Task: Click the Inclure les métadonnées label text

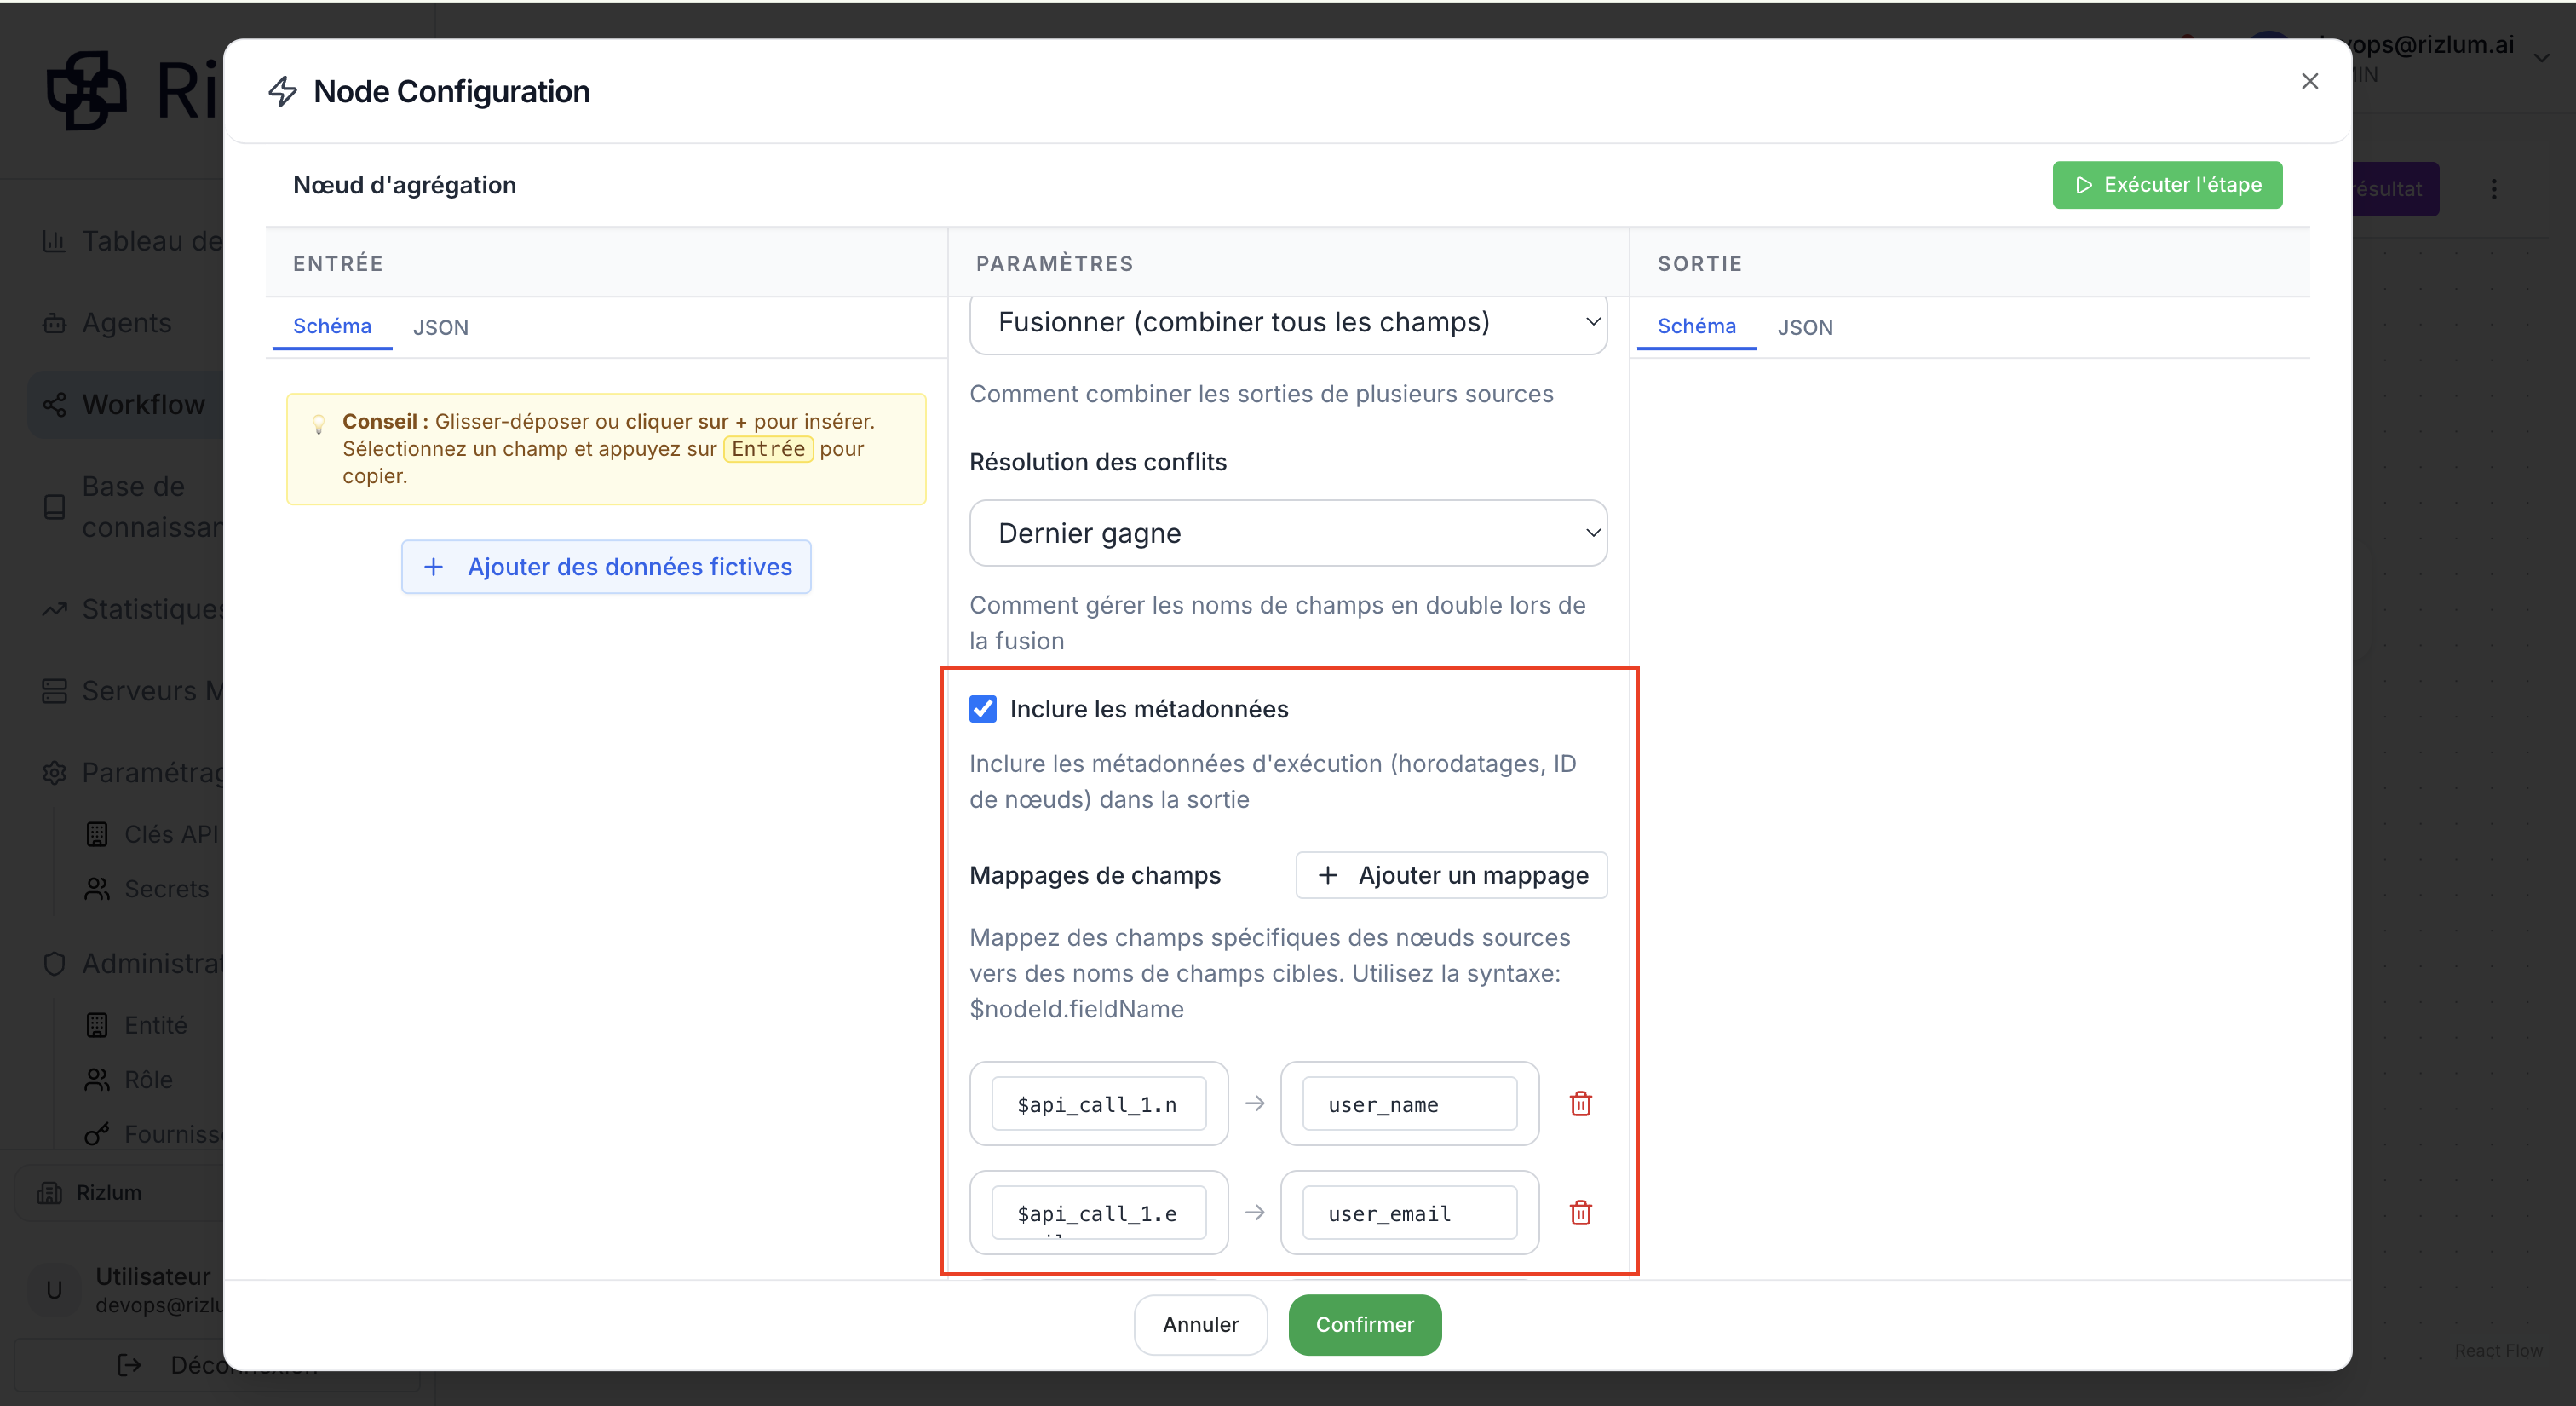Action: click(1149, 709)
